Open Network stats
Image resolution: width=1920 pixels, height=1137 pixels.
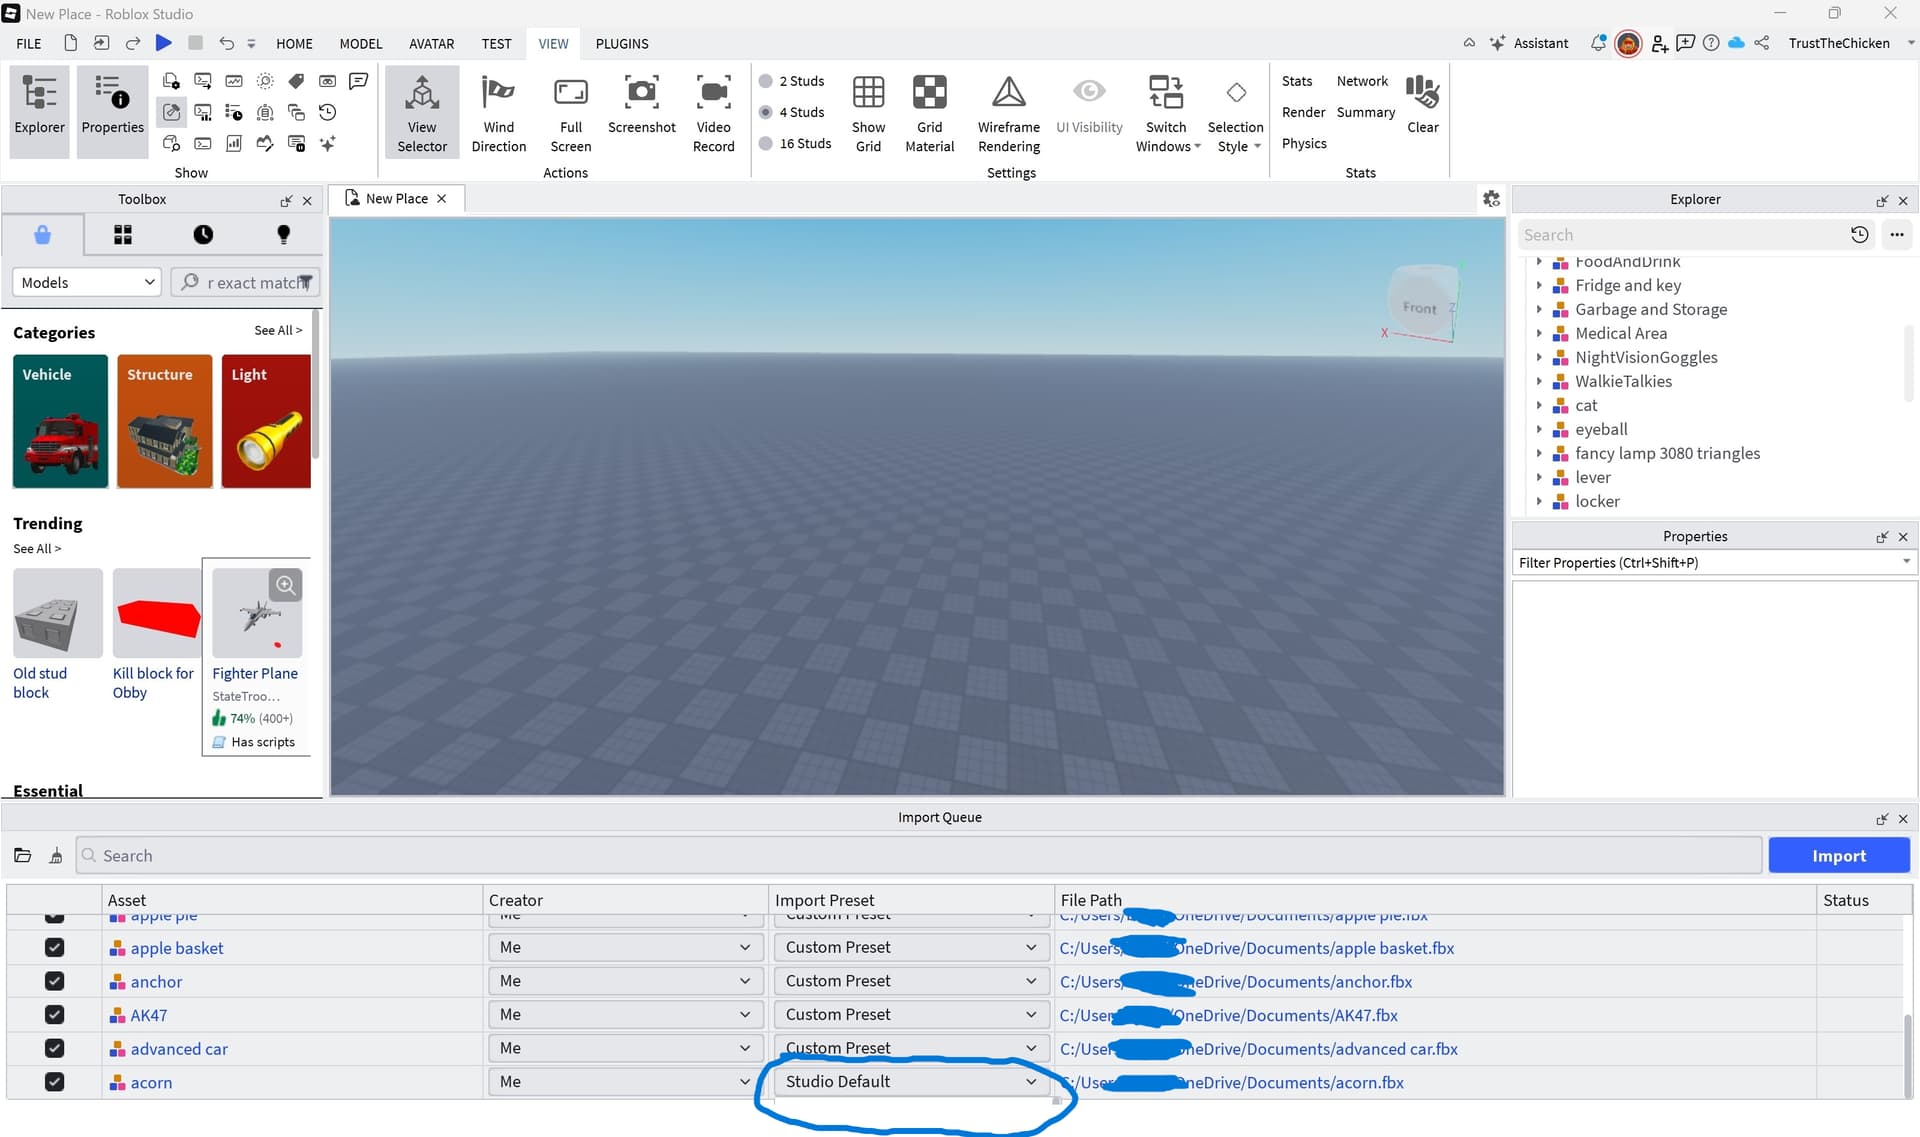point(1362,81)
